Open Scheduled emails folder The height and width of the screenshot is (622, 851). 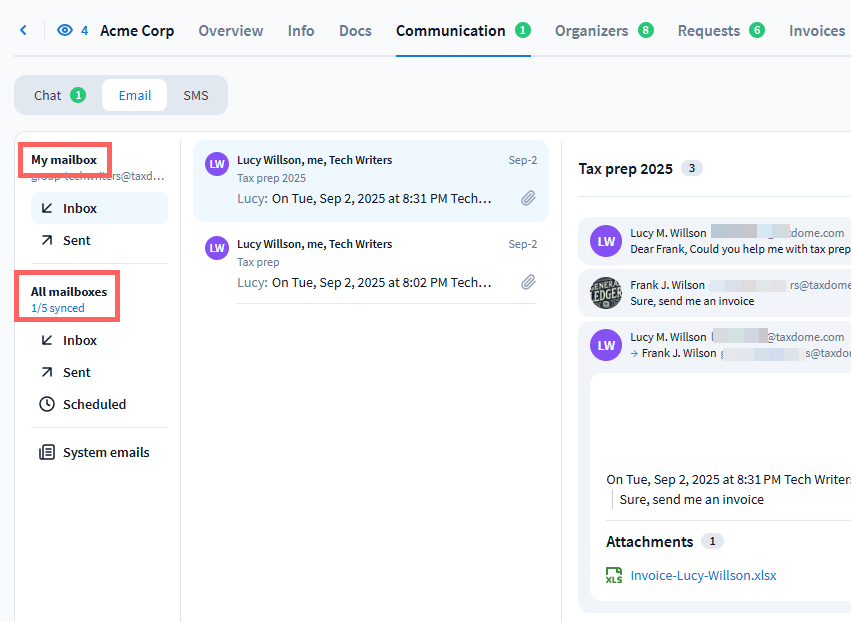pos(94,405)
